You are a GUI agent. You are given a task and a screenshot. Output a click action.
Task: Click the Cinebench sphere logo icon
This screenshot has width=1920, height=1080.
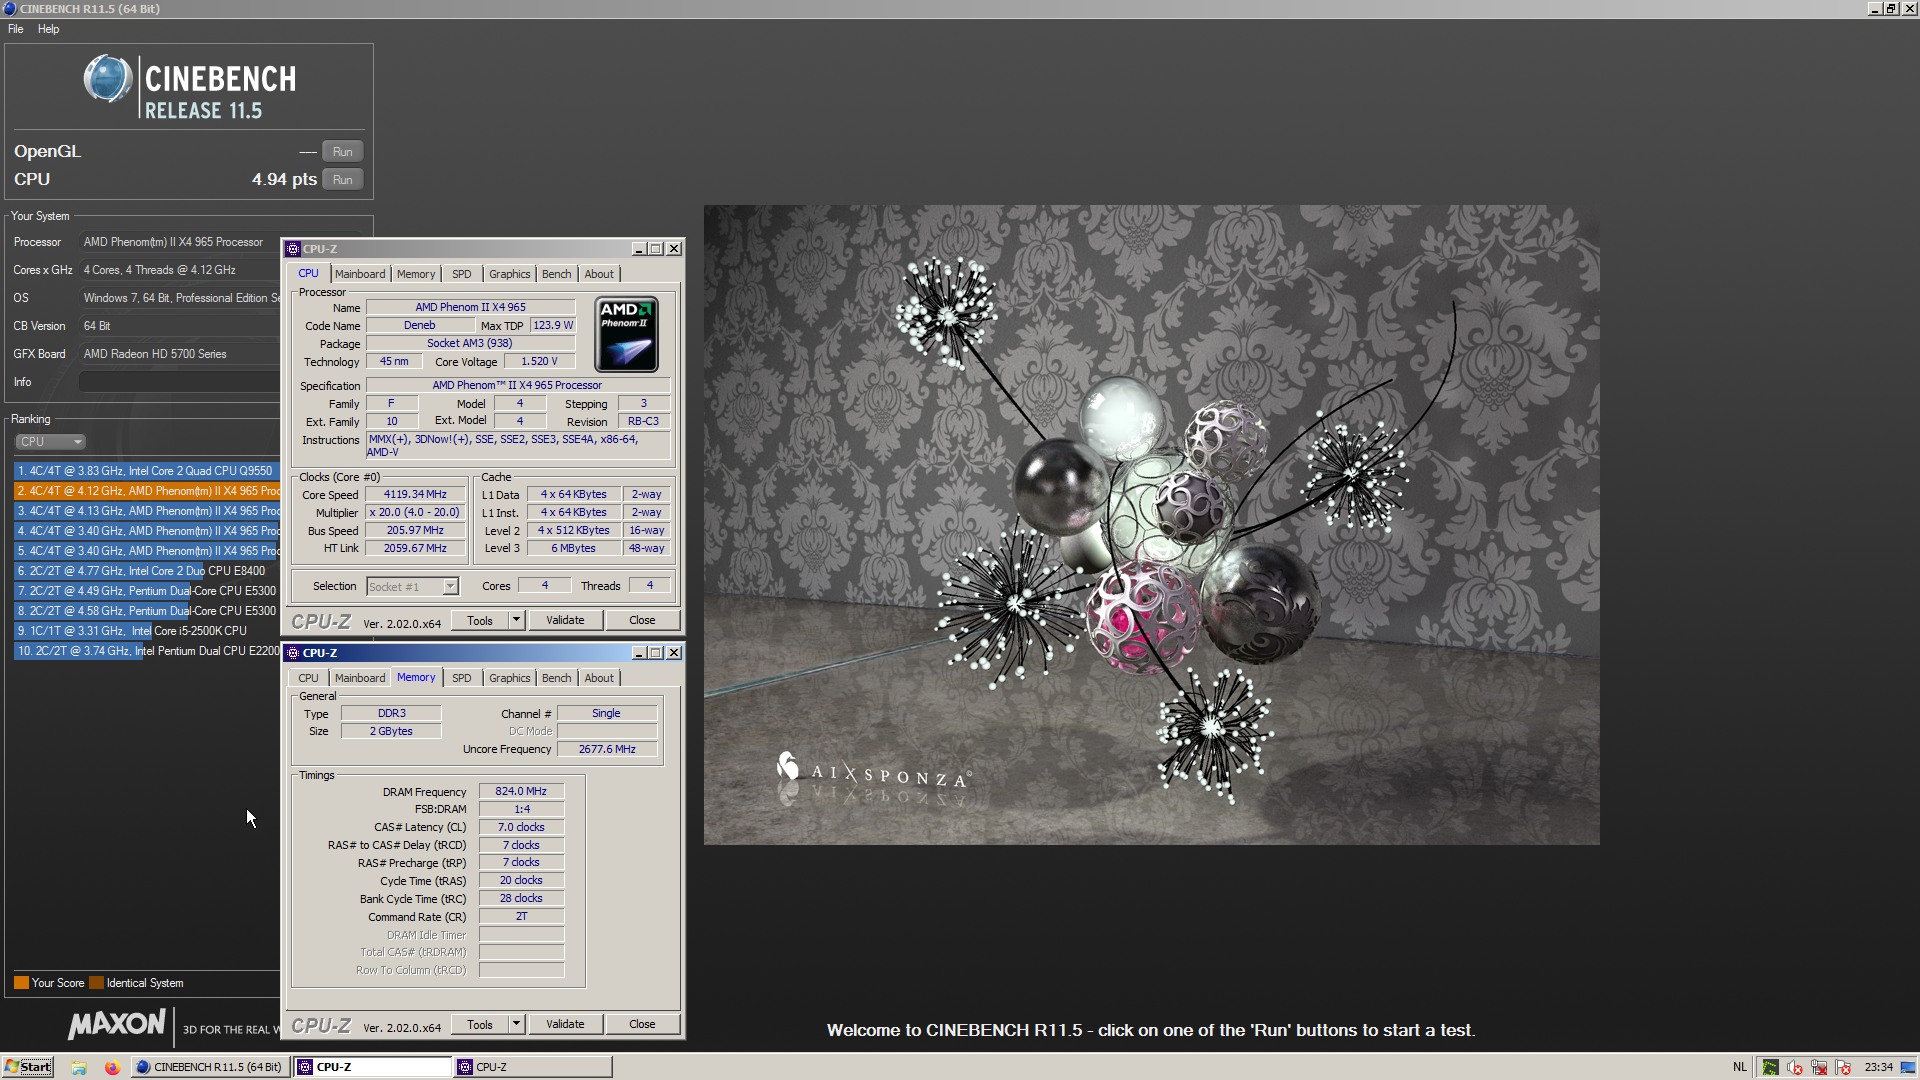pyautogui.click(x=107, y=79)
